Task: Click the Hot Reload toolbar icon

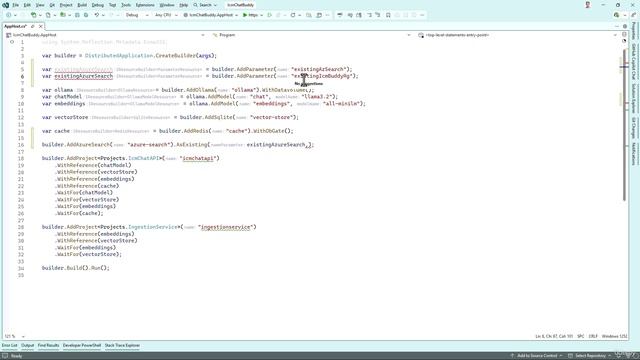Action: point(293,15)
